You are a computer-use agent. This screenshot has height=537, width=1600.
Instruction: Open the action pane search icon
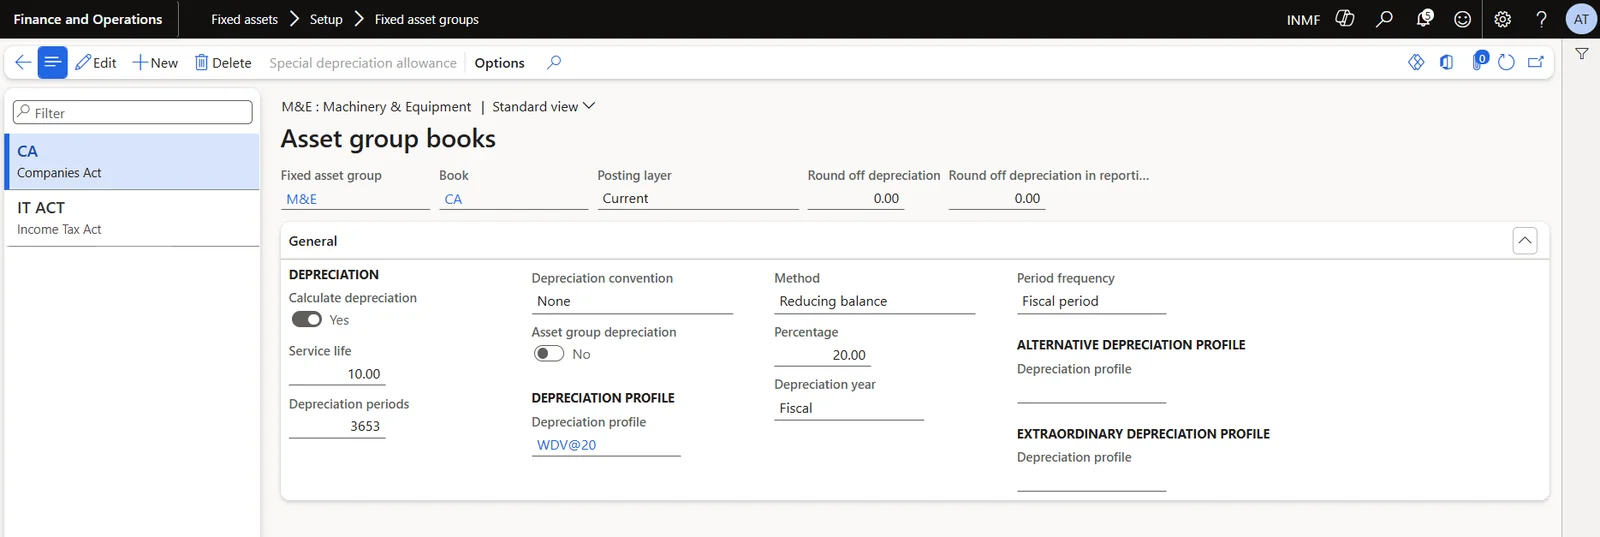pos(554,62)
